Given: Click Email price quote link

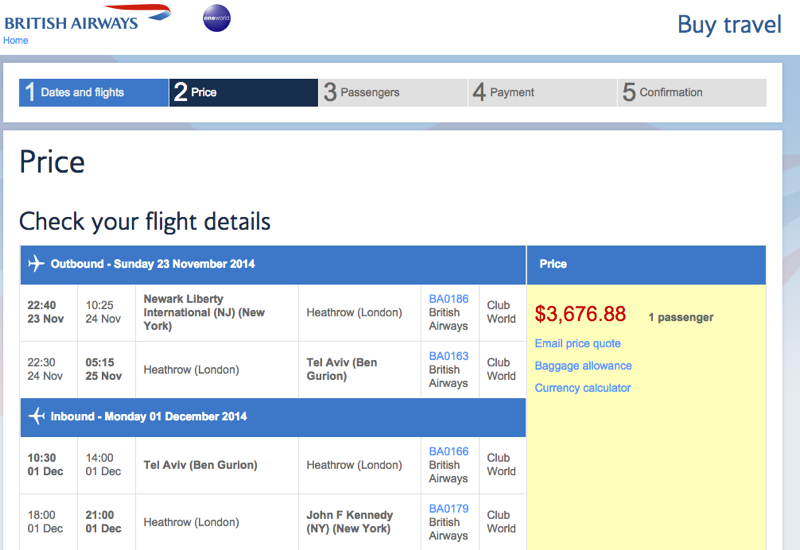Looking at the screenshot, I should pos(578,343).
